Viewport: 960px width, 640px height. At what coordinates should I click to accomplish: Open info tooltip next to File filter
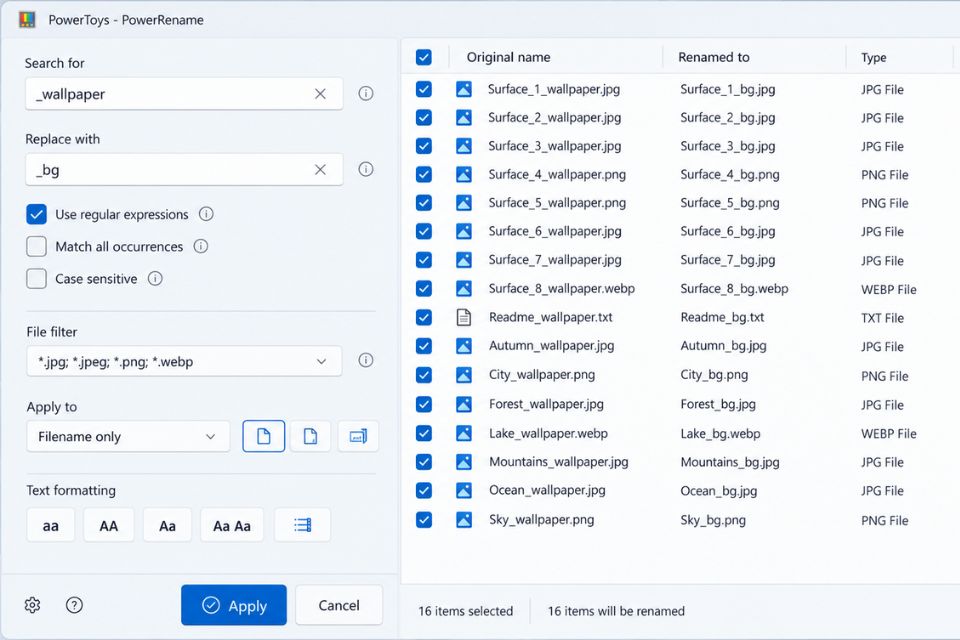[x=366, y=360]
